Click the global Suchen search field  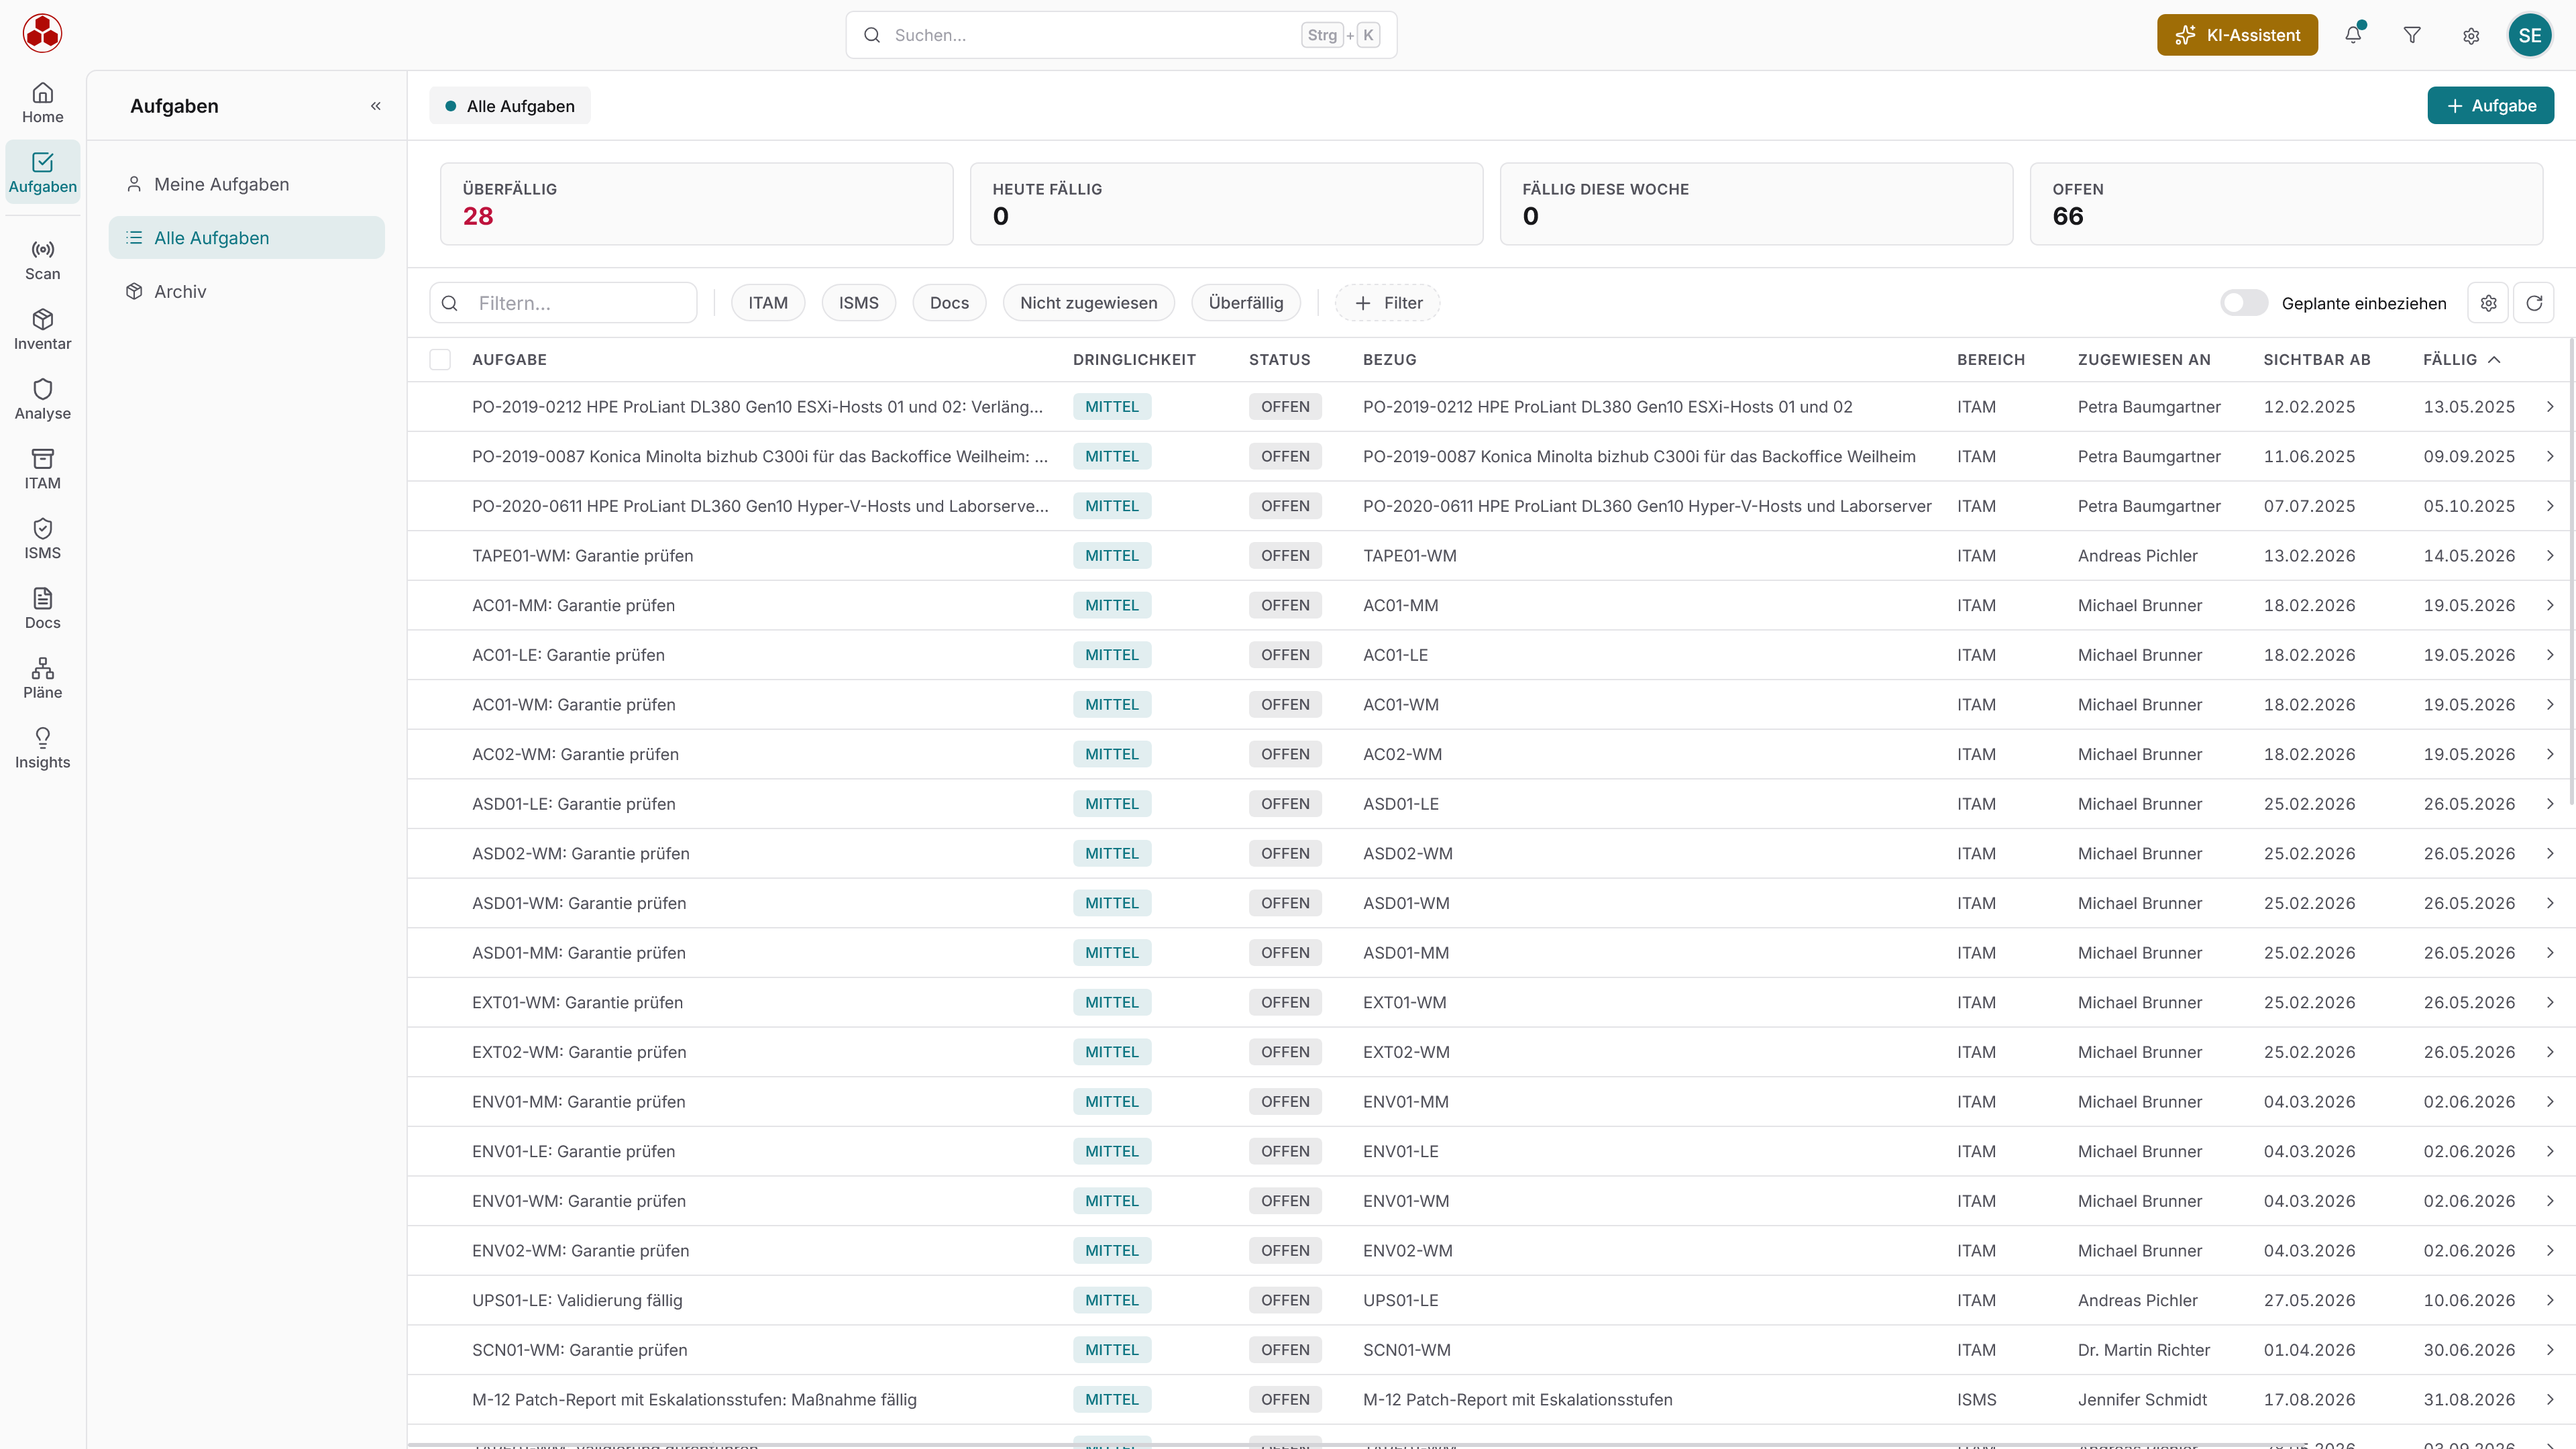(x=1121, y=35)
